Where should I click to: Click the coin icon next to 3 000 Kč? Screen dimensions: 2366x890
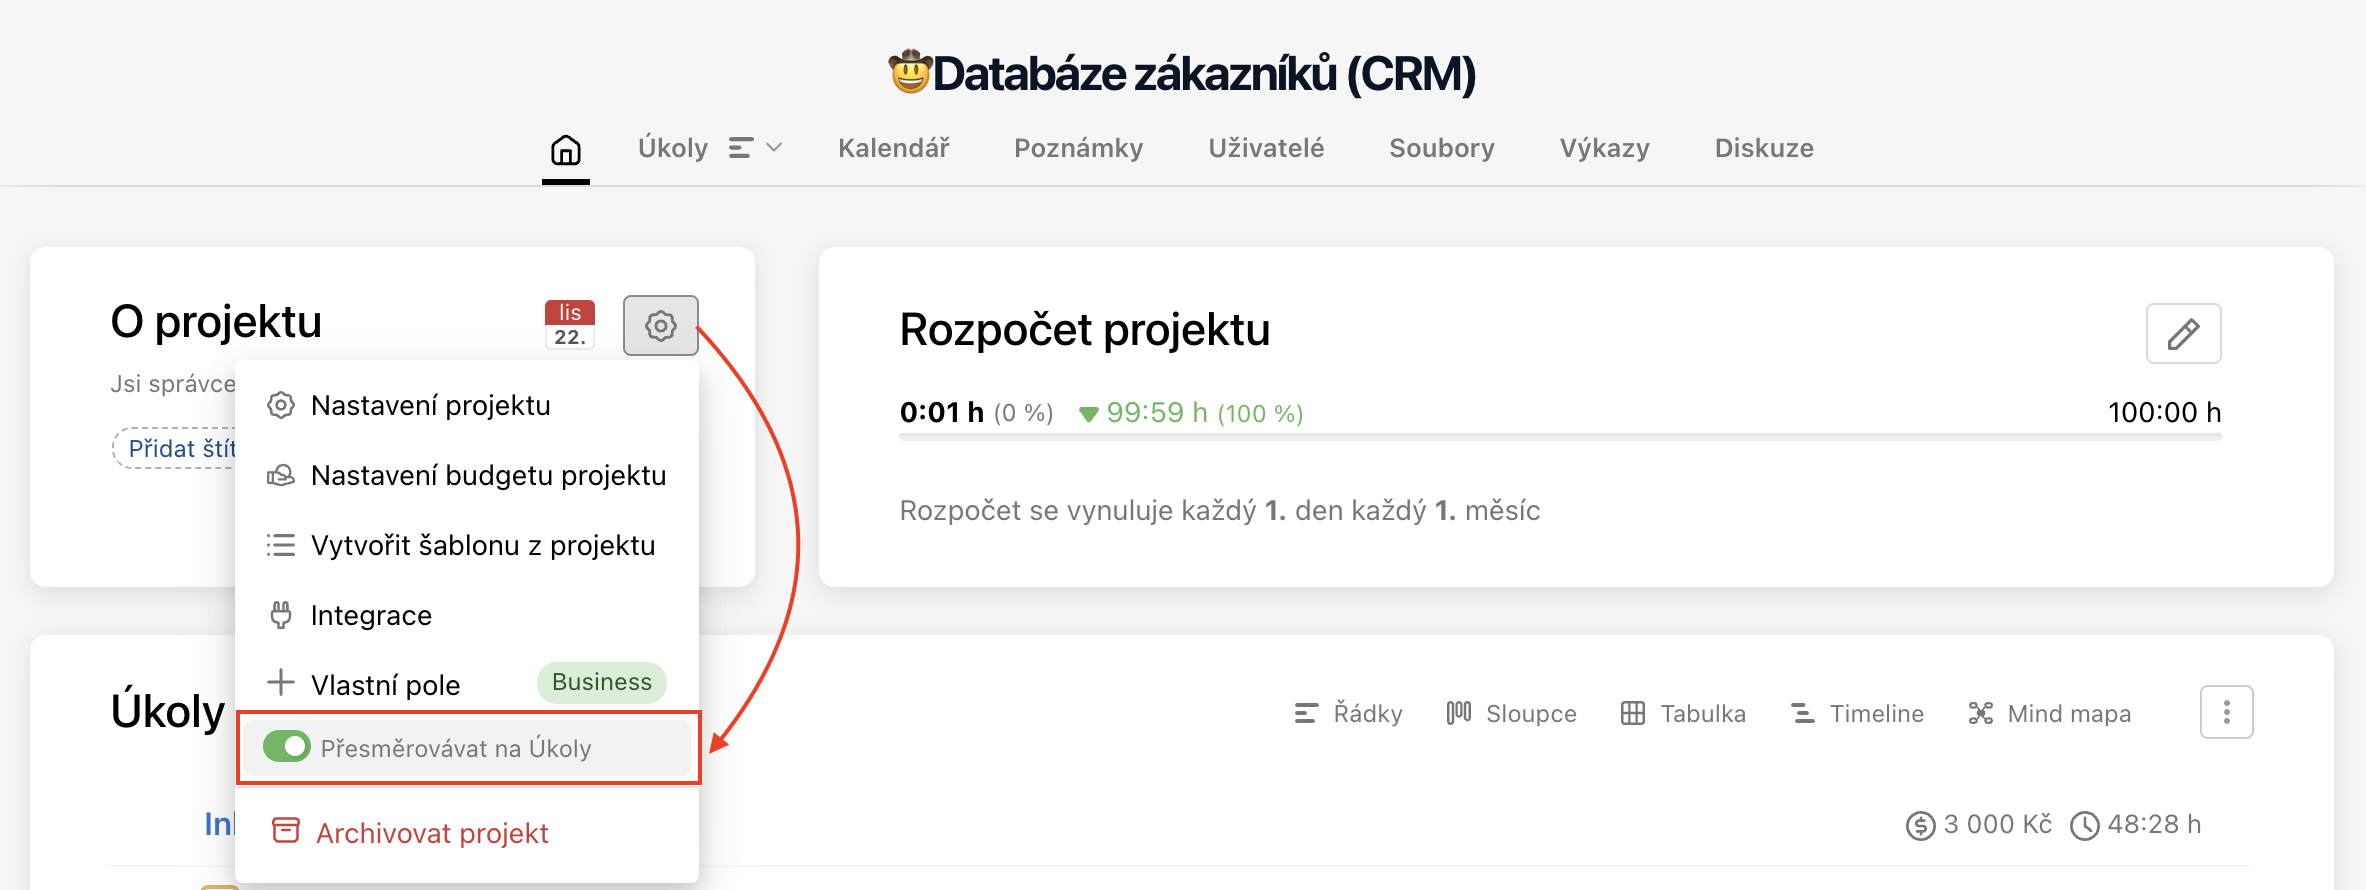pos(1920,826)
